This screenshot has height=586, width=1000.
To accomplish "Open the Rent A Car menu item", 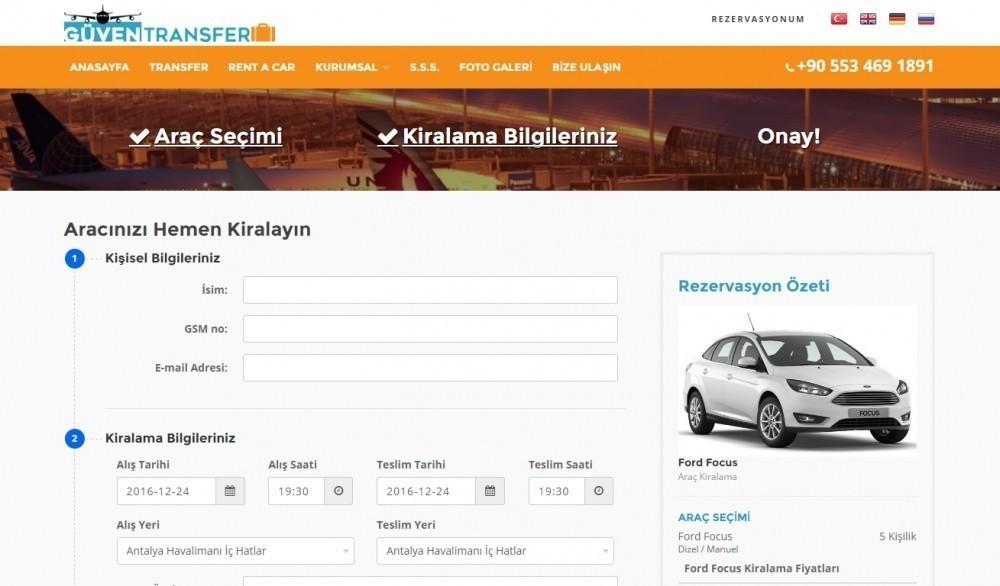I will pyautogui.click(x=261, y=67).
